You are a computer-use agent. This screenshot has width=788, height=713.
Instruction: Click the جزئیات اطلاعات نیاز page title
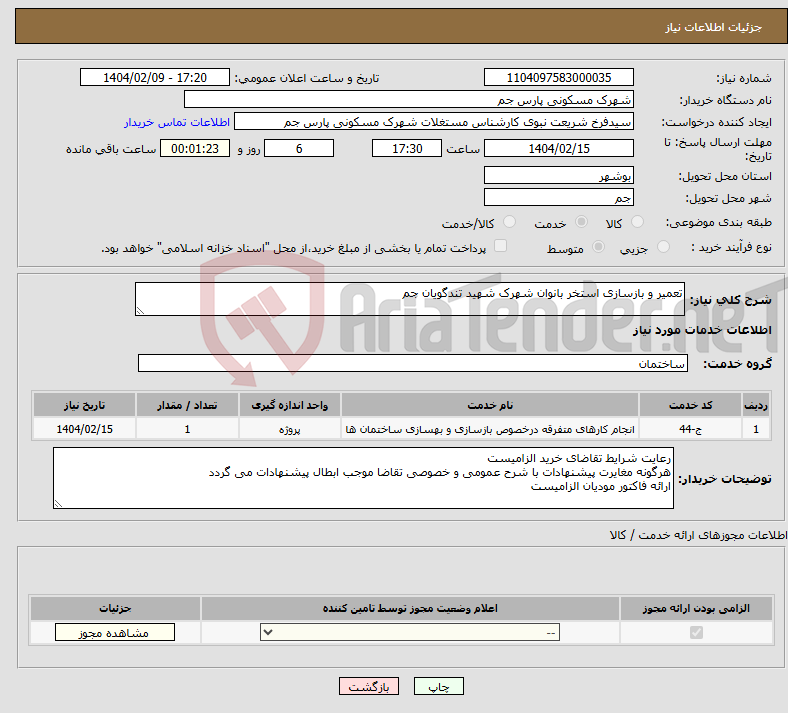pos(714,27)
